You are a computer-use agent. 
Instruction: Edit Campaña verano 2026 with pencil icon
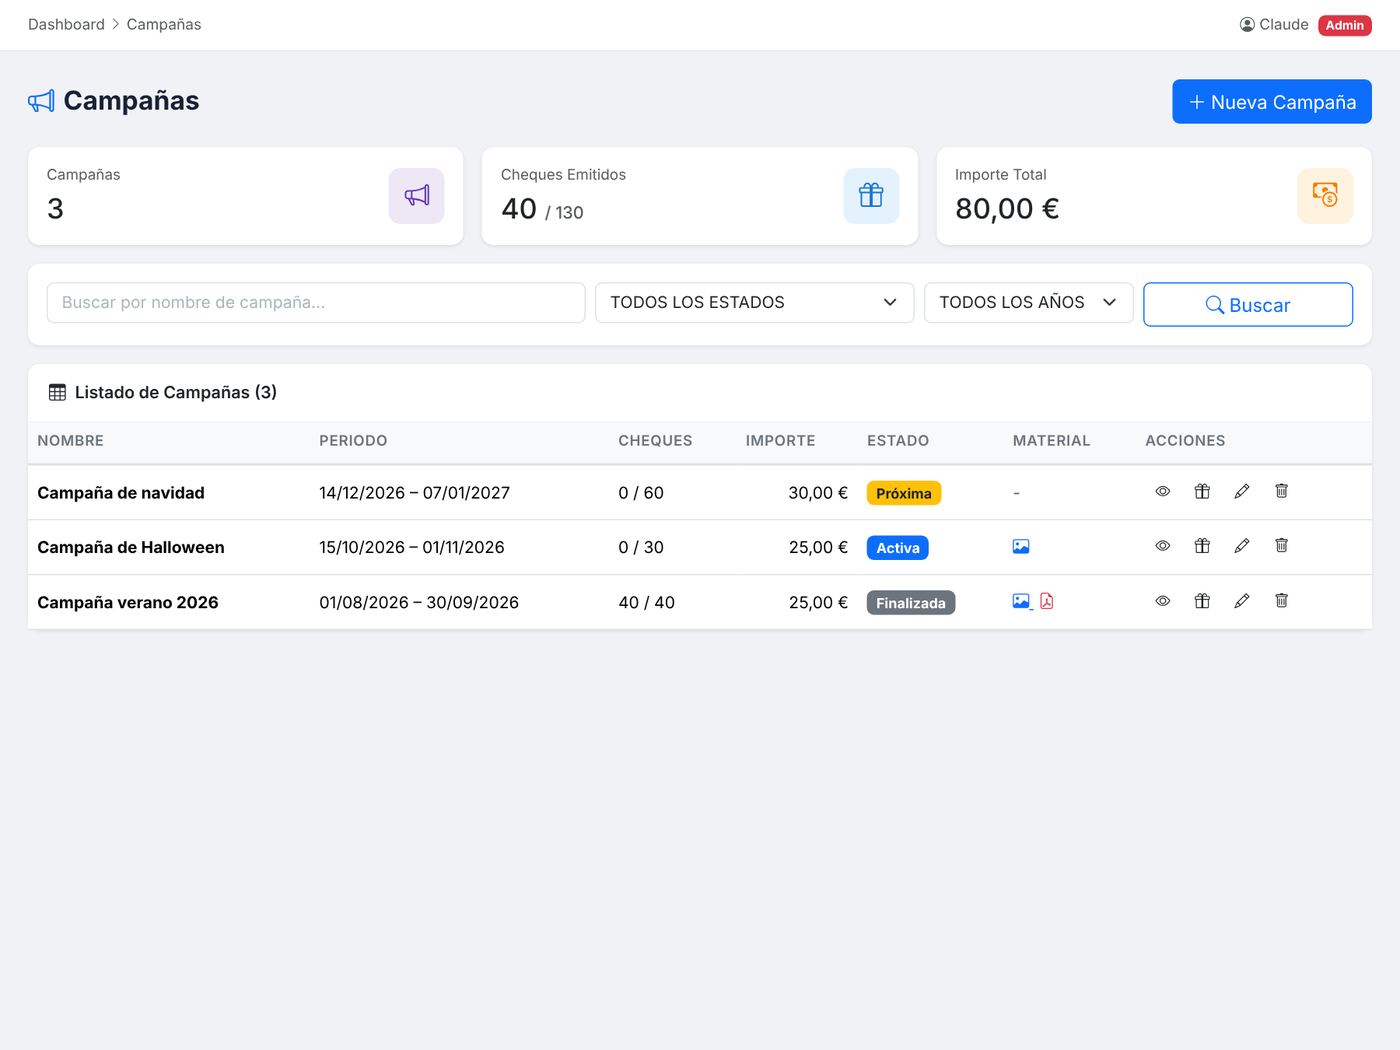(x=1242, y=601)
